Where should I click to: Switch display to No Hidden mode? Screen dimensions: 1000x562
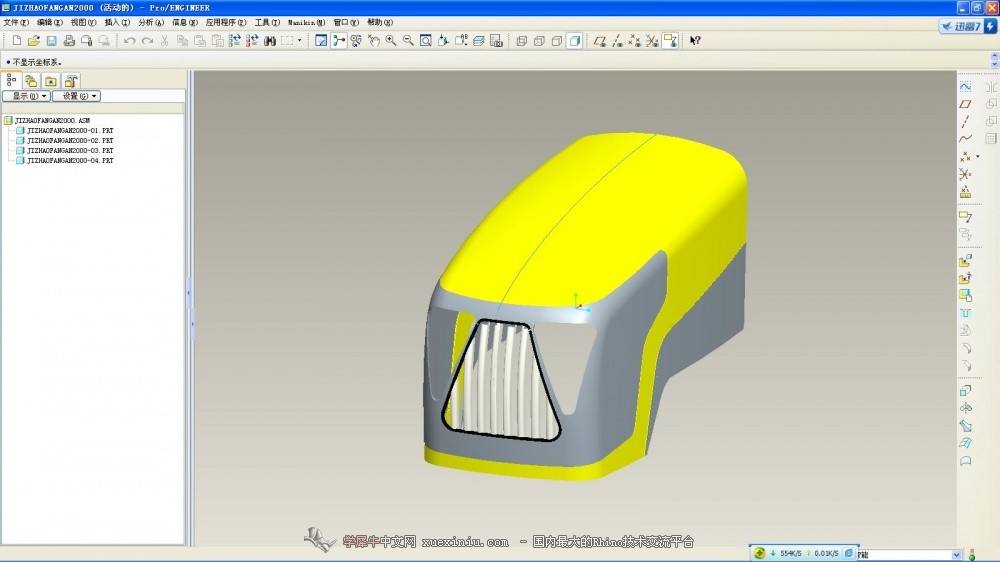[x=557, y=41]
